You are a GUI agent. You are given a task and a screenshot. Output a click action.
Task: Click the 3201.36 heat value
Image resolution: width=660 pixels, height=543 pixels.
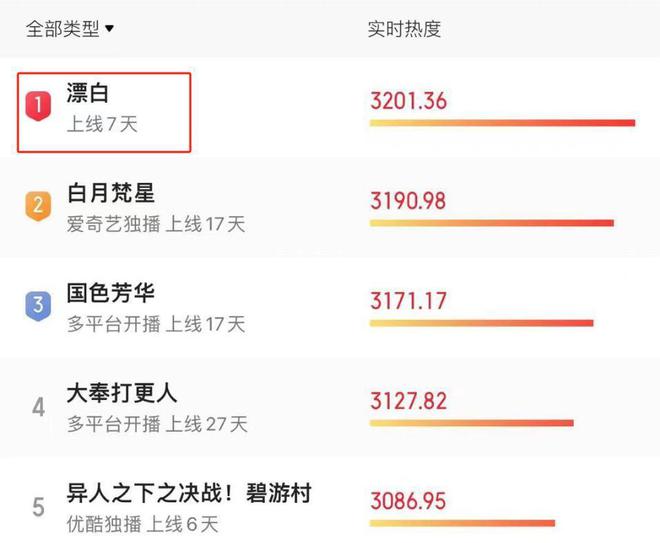(408, 101)
